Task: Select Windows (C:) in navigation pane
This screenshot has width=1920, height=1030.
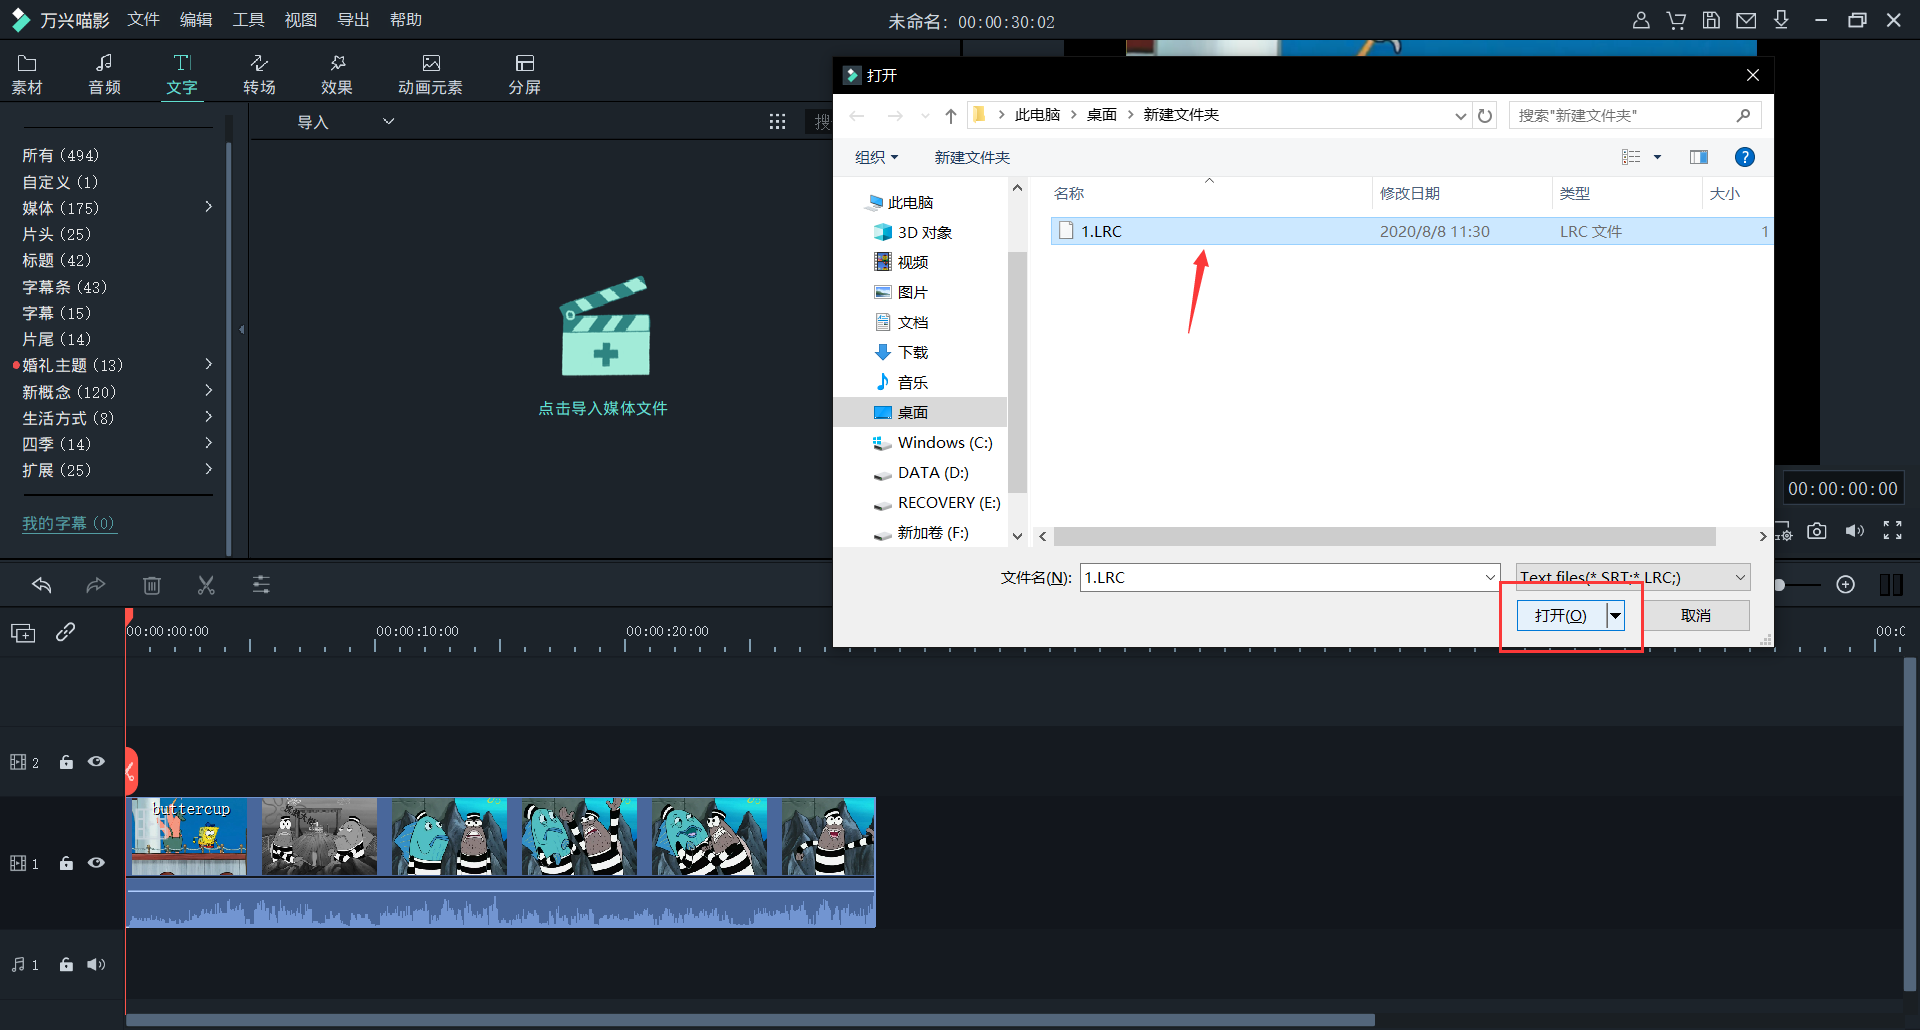Action: click(x=945, y=442)
